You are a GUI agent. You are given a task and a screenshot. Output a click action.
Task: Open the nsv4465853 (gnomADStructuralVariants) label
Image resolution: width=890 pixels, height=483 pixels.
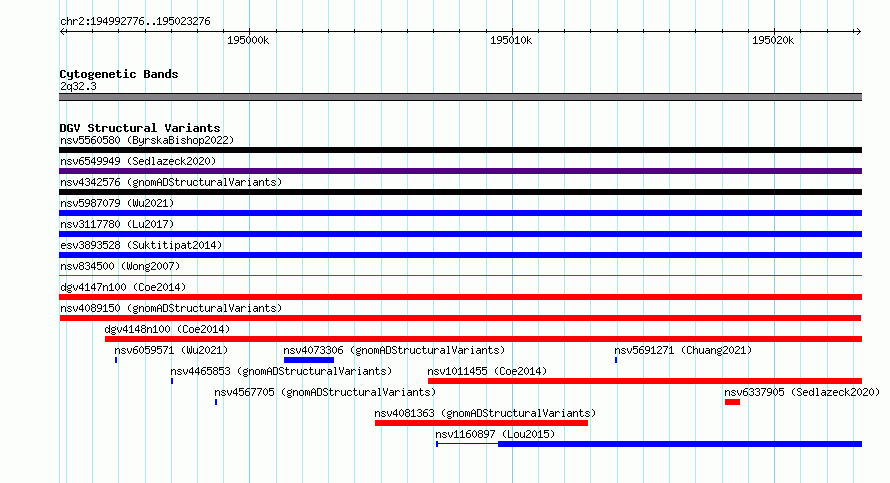click(281, 371)
